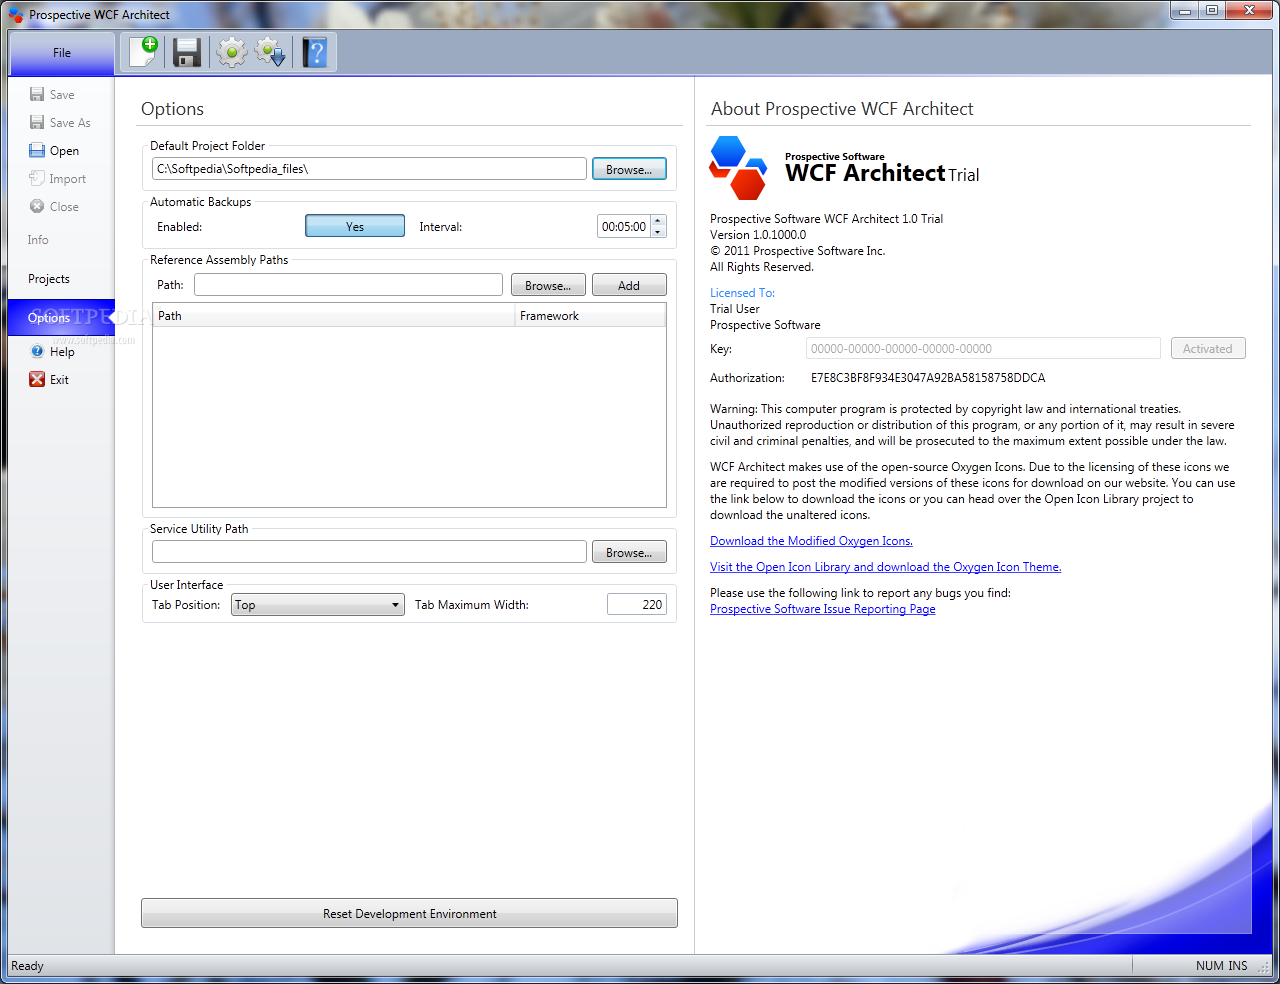Click the gear build icon in toolbar

(x=231, y=52)
